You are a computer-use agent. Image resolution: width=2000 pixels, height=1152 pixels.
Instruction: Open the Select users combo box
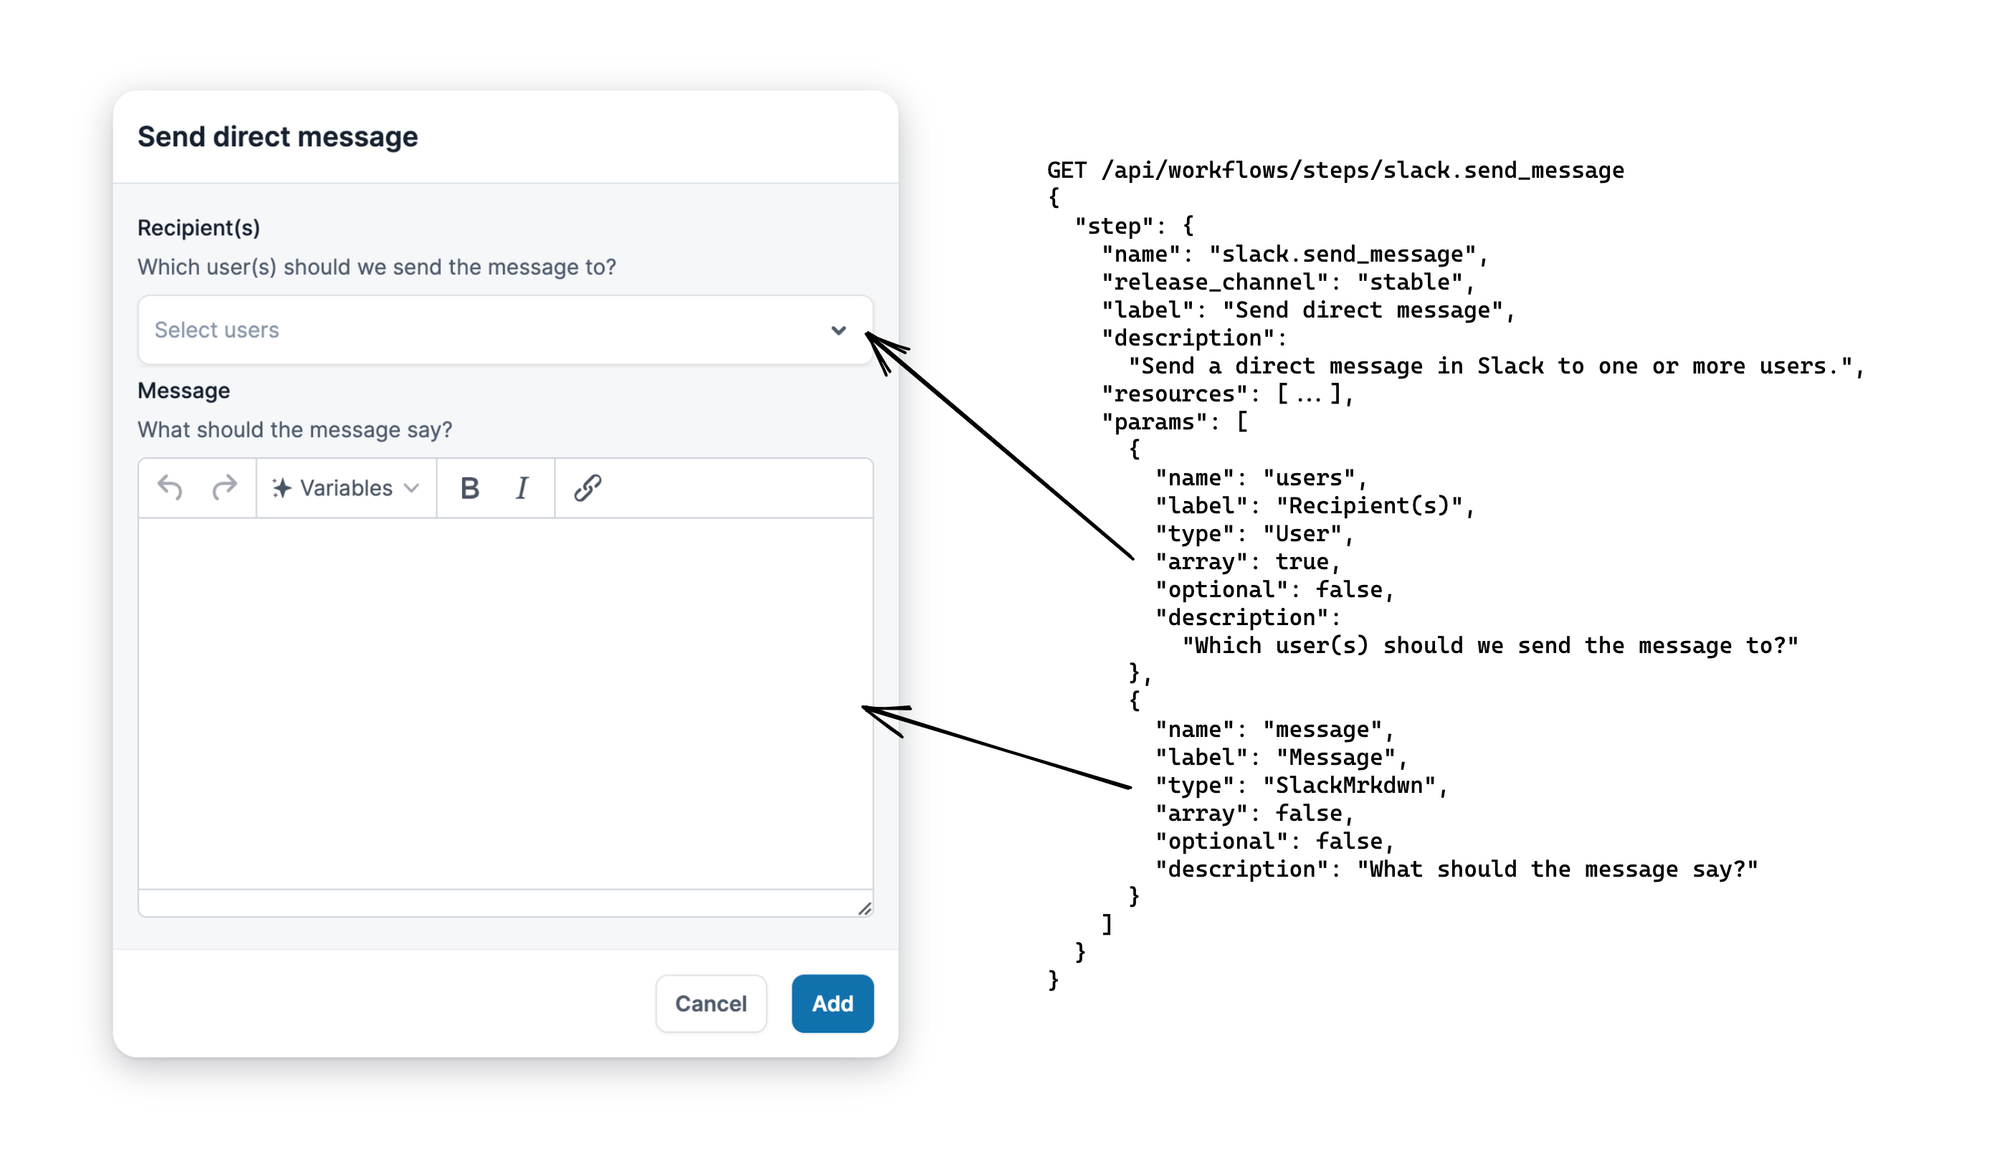(x=480, y=330)
